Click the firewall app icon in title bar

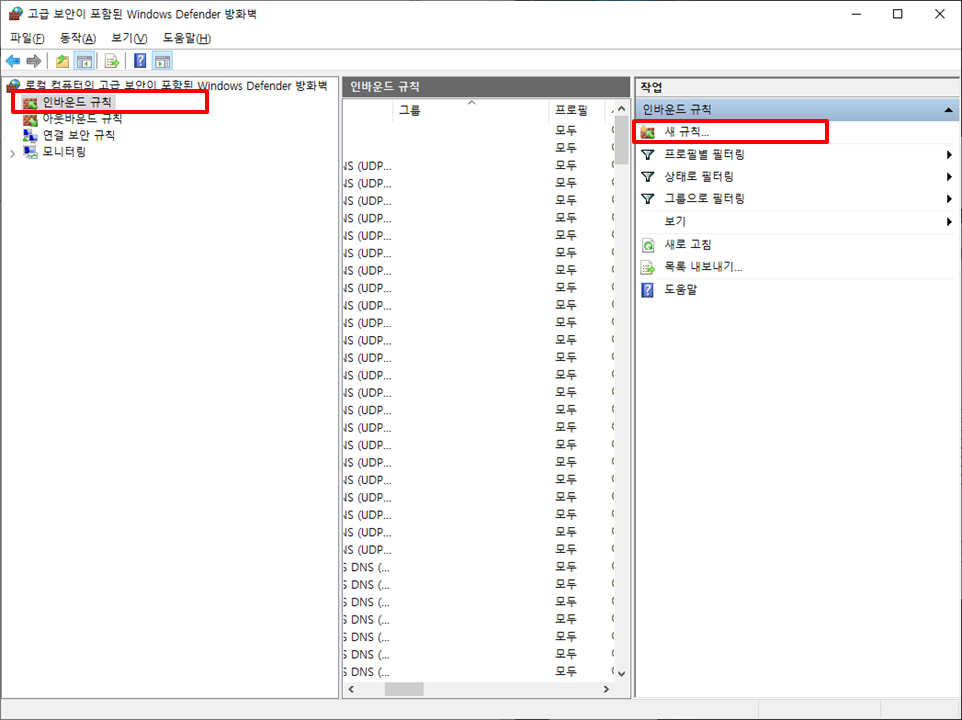pyautogui.click(x=15, y=13)
